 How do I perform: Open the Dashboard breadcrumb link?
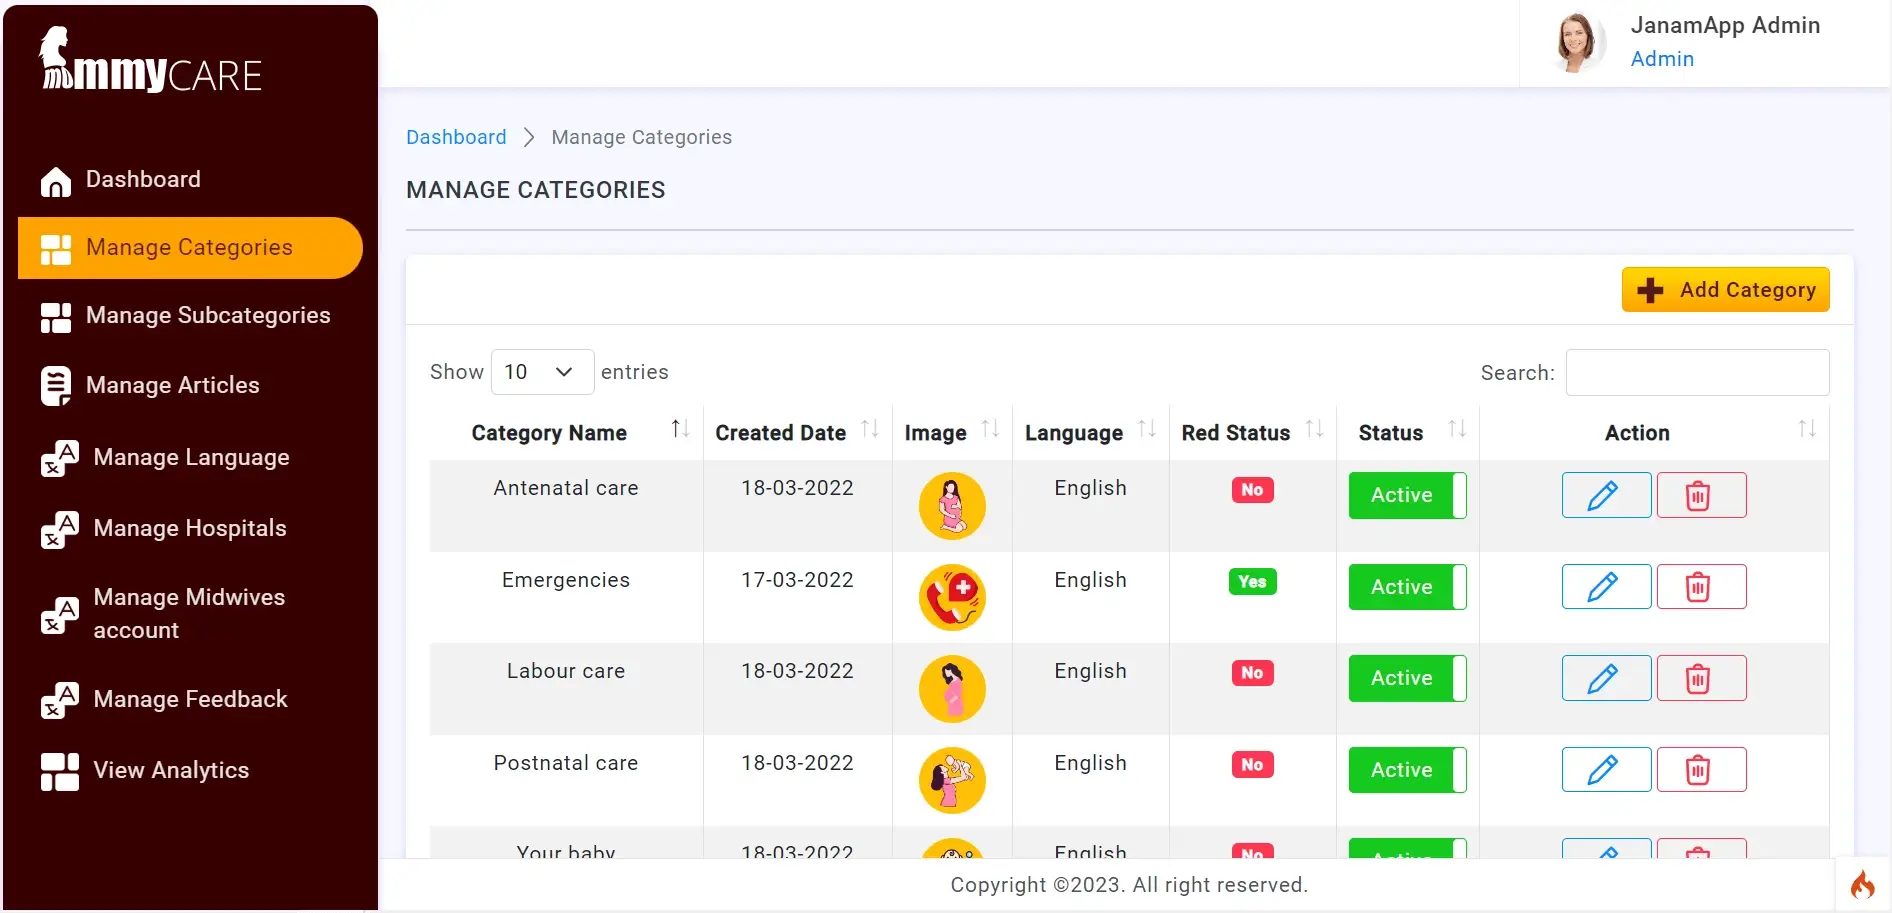click(456, 137)
